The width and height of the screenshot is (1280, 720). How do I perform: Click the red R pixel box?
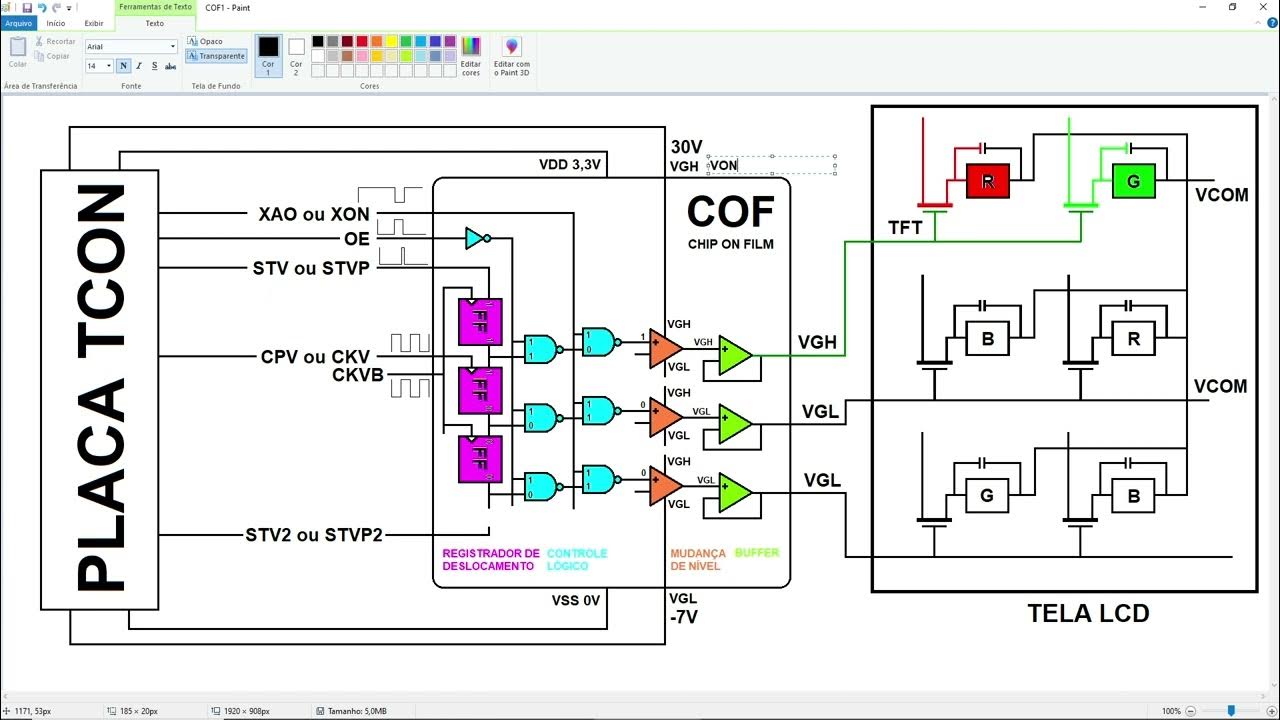tap(988, 181)
